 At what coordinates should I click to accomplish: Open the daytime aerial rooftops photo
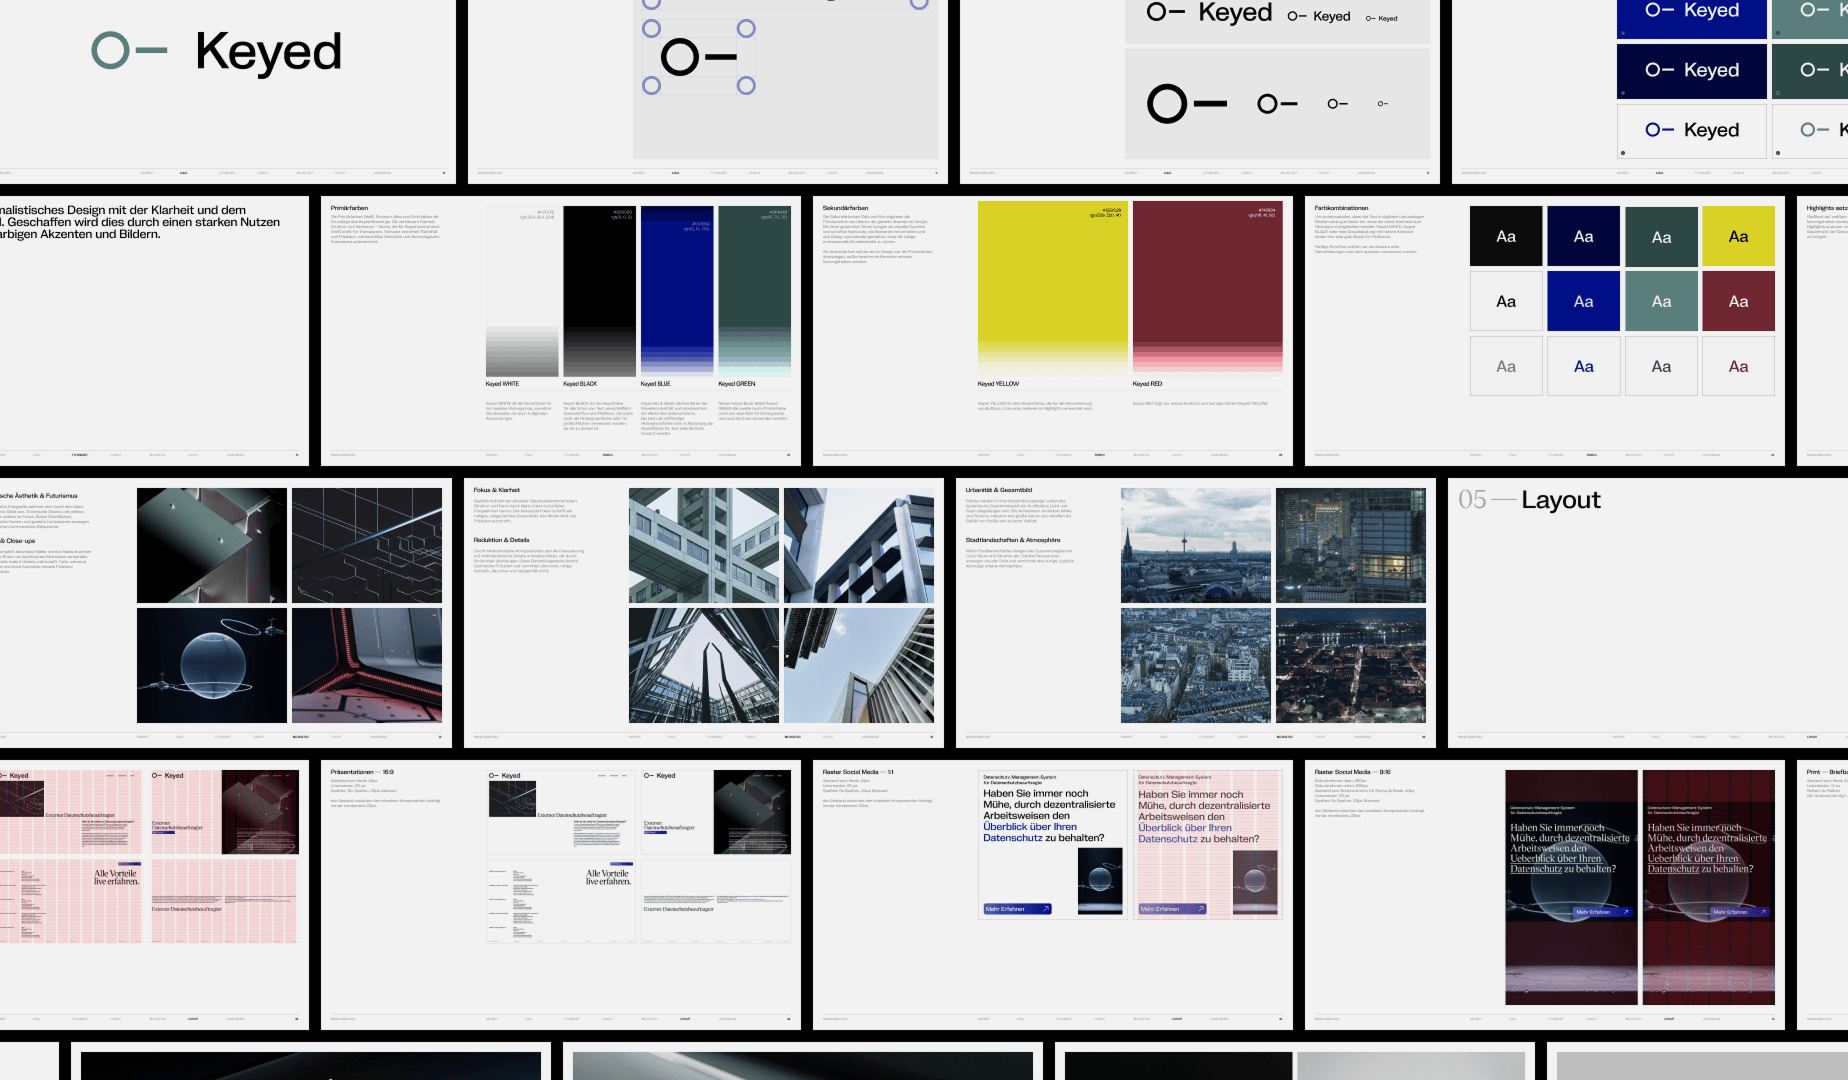point(1196,666)
